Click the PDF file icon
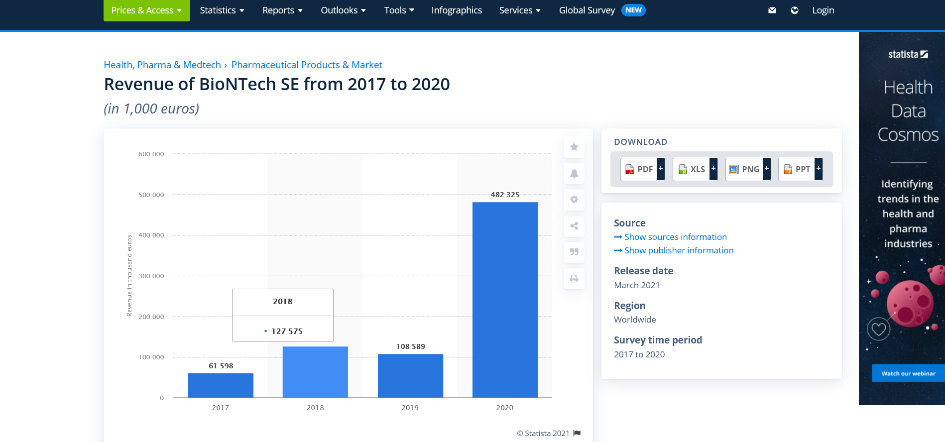This screenshot has width=945, height=442. [x=630, y=169]
